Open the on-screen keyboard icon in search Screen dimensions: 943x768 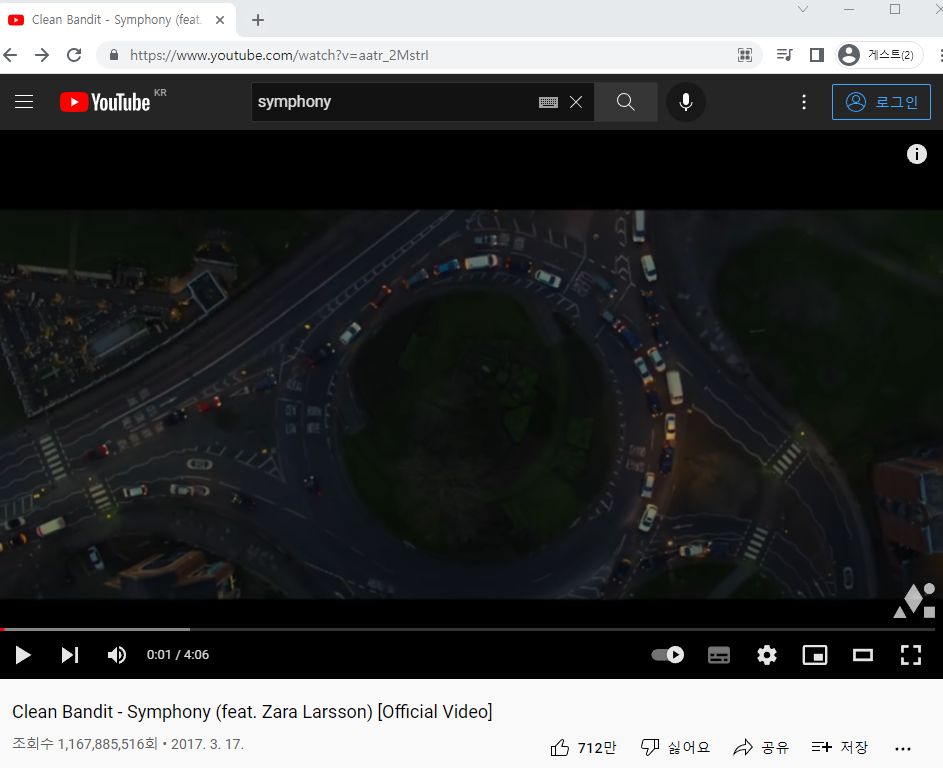point(548,102)
